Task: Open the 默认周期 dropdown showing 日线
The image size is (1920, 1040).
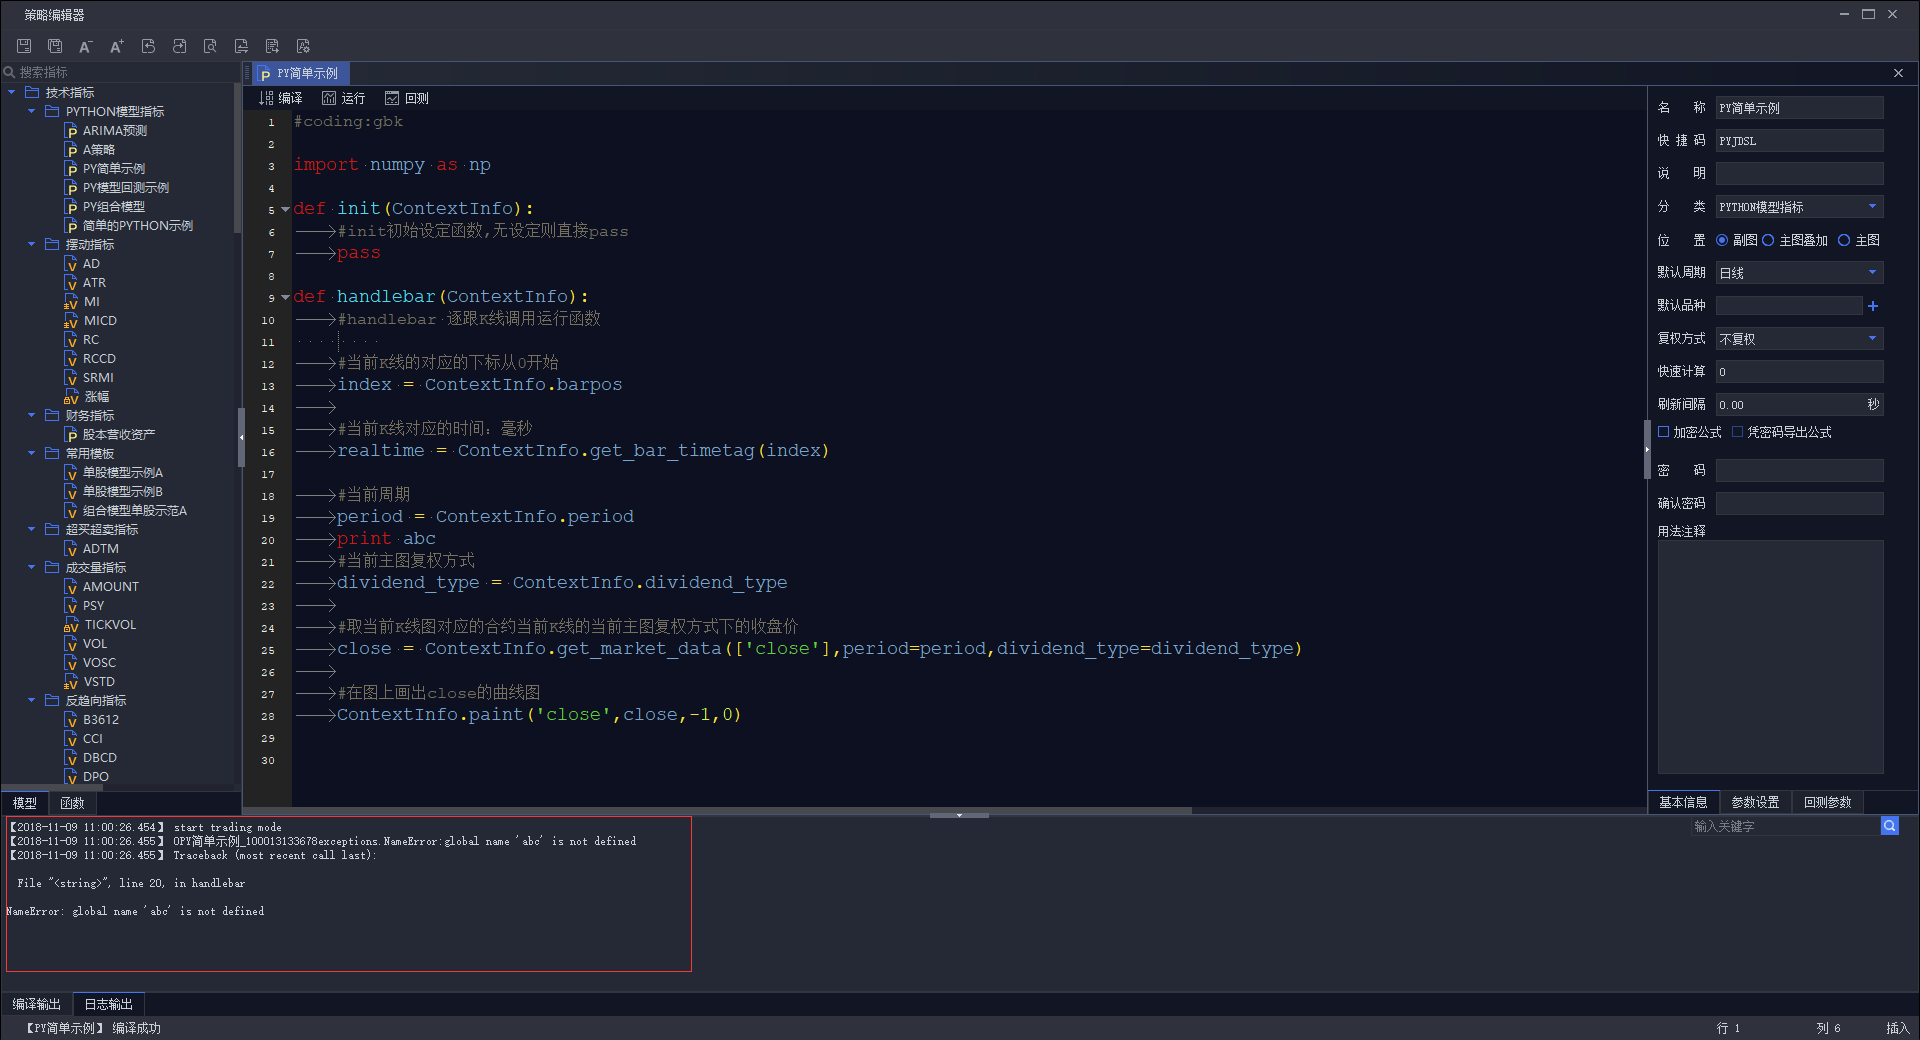Action: coord(1799,273)
